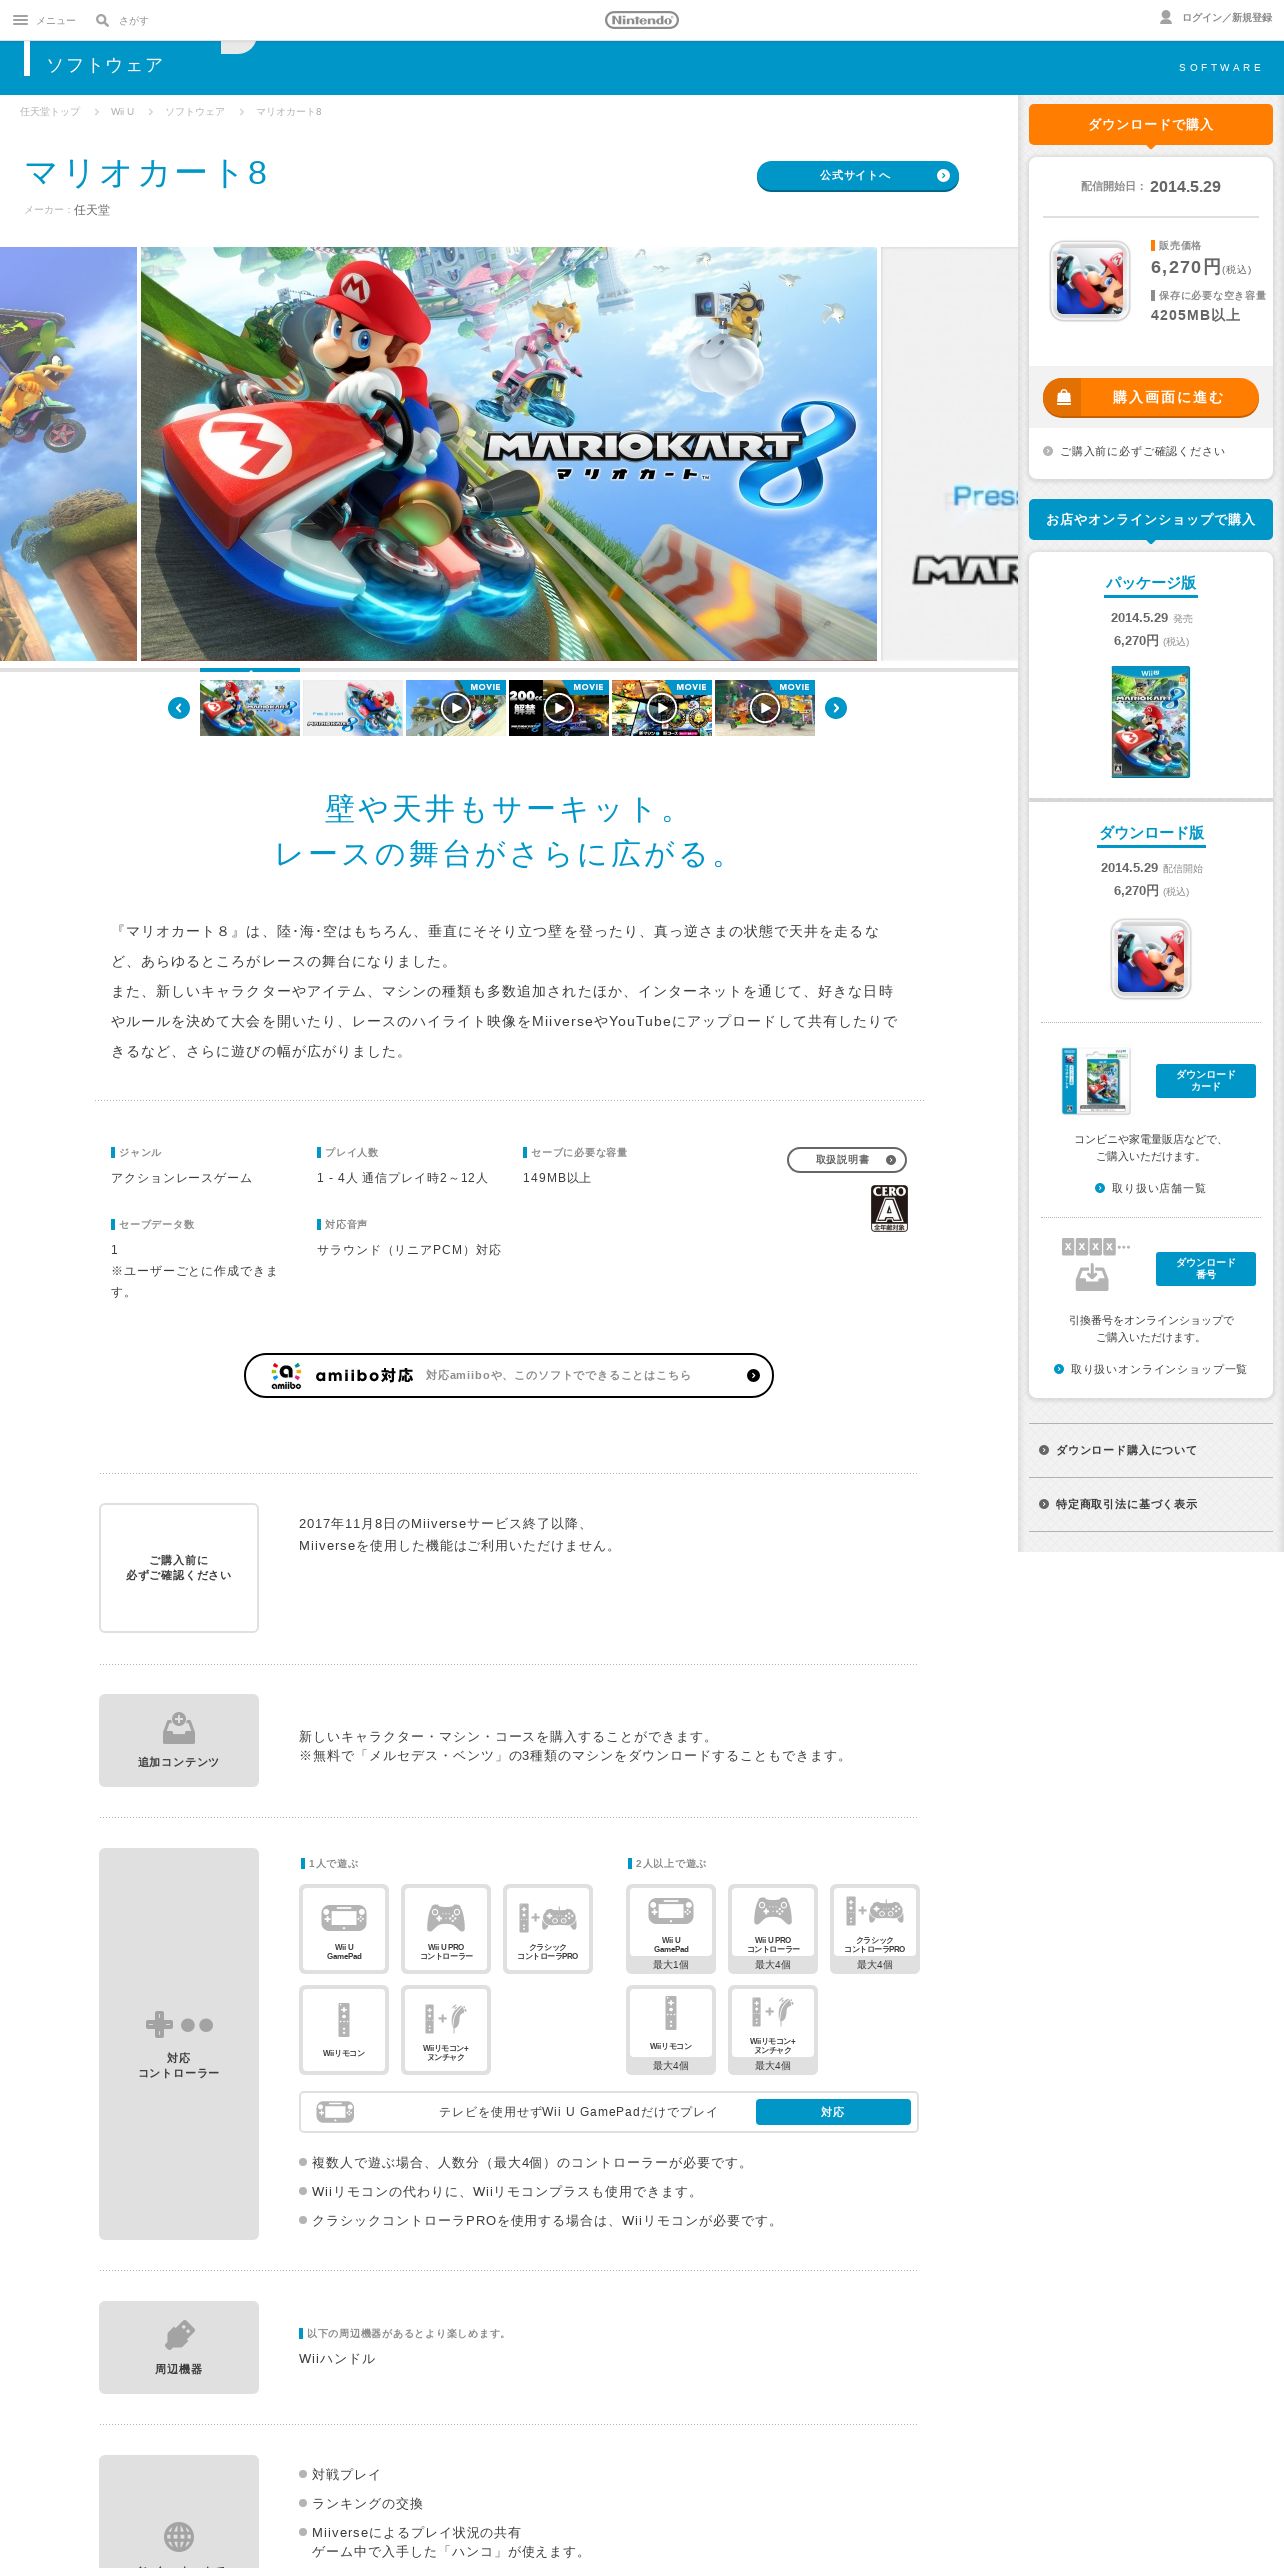Open 特定商取引法に基づく表示 link

[1151, 1504]
